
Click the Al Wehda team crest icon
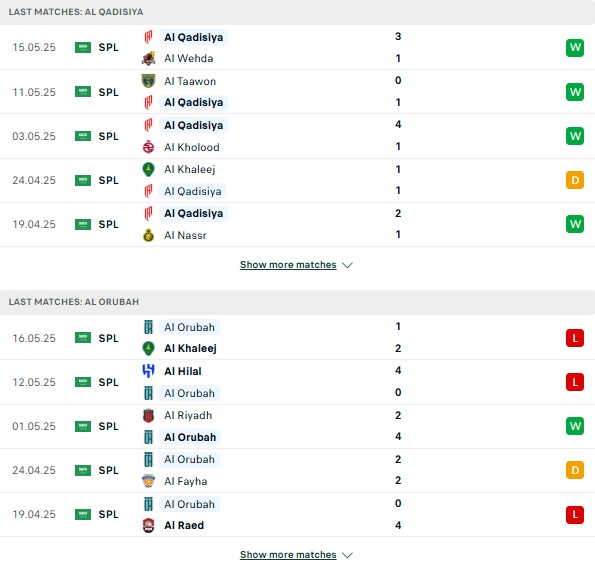148,58
